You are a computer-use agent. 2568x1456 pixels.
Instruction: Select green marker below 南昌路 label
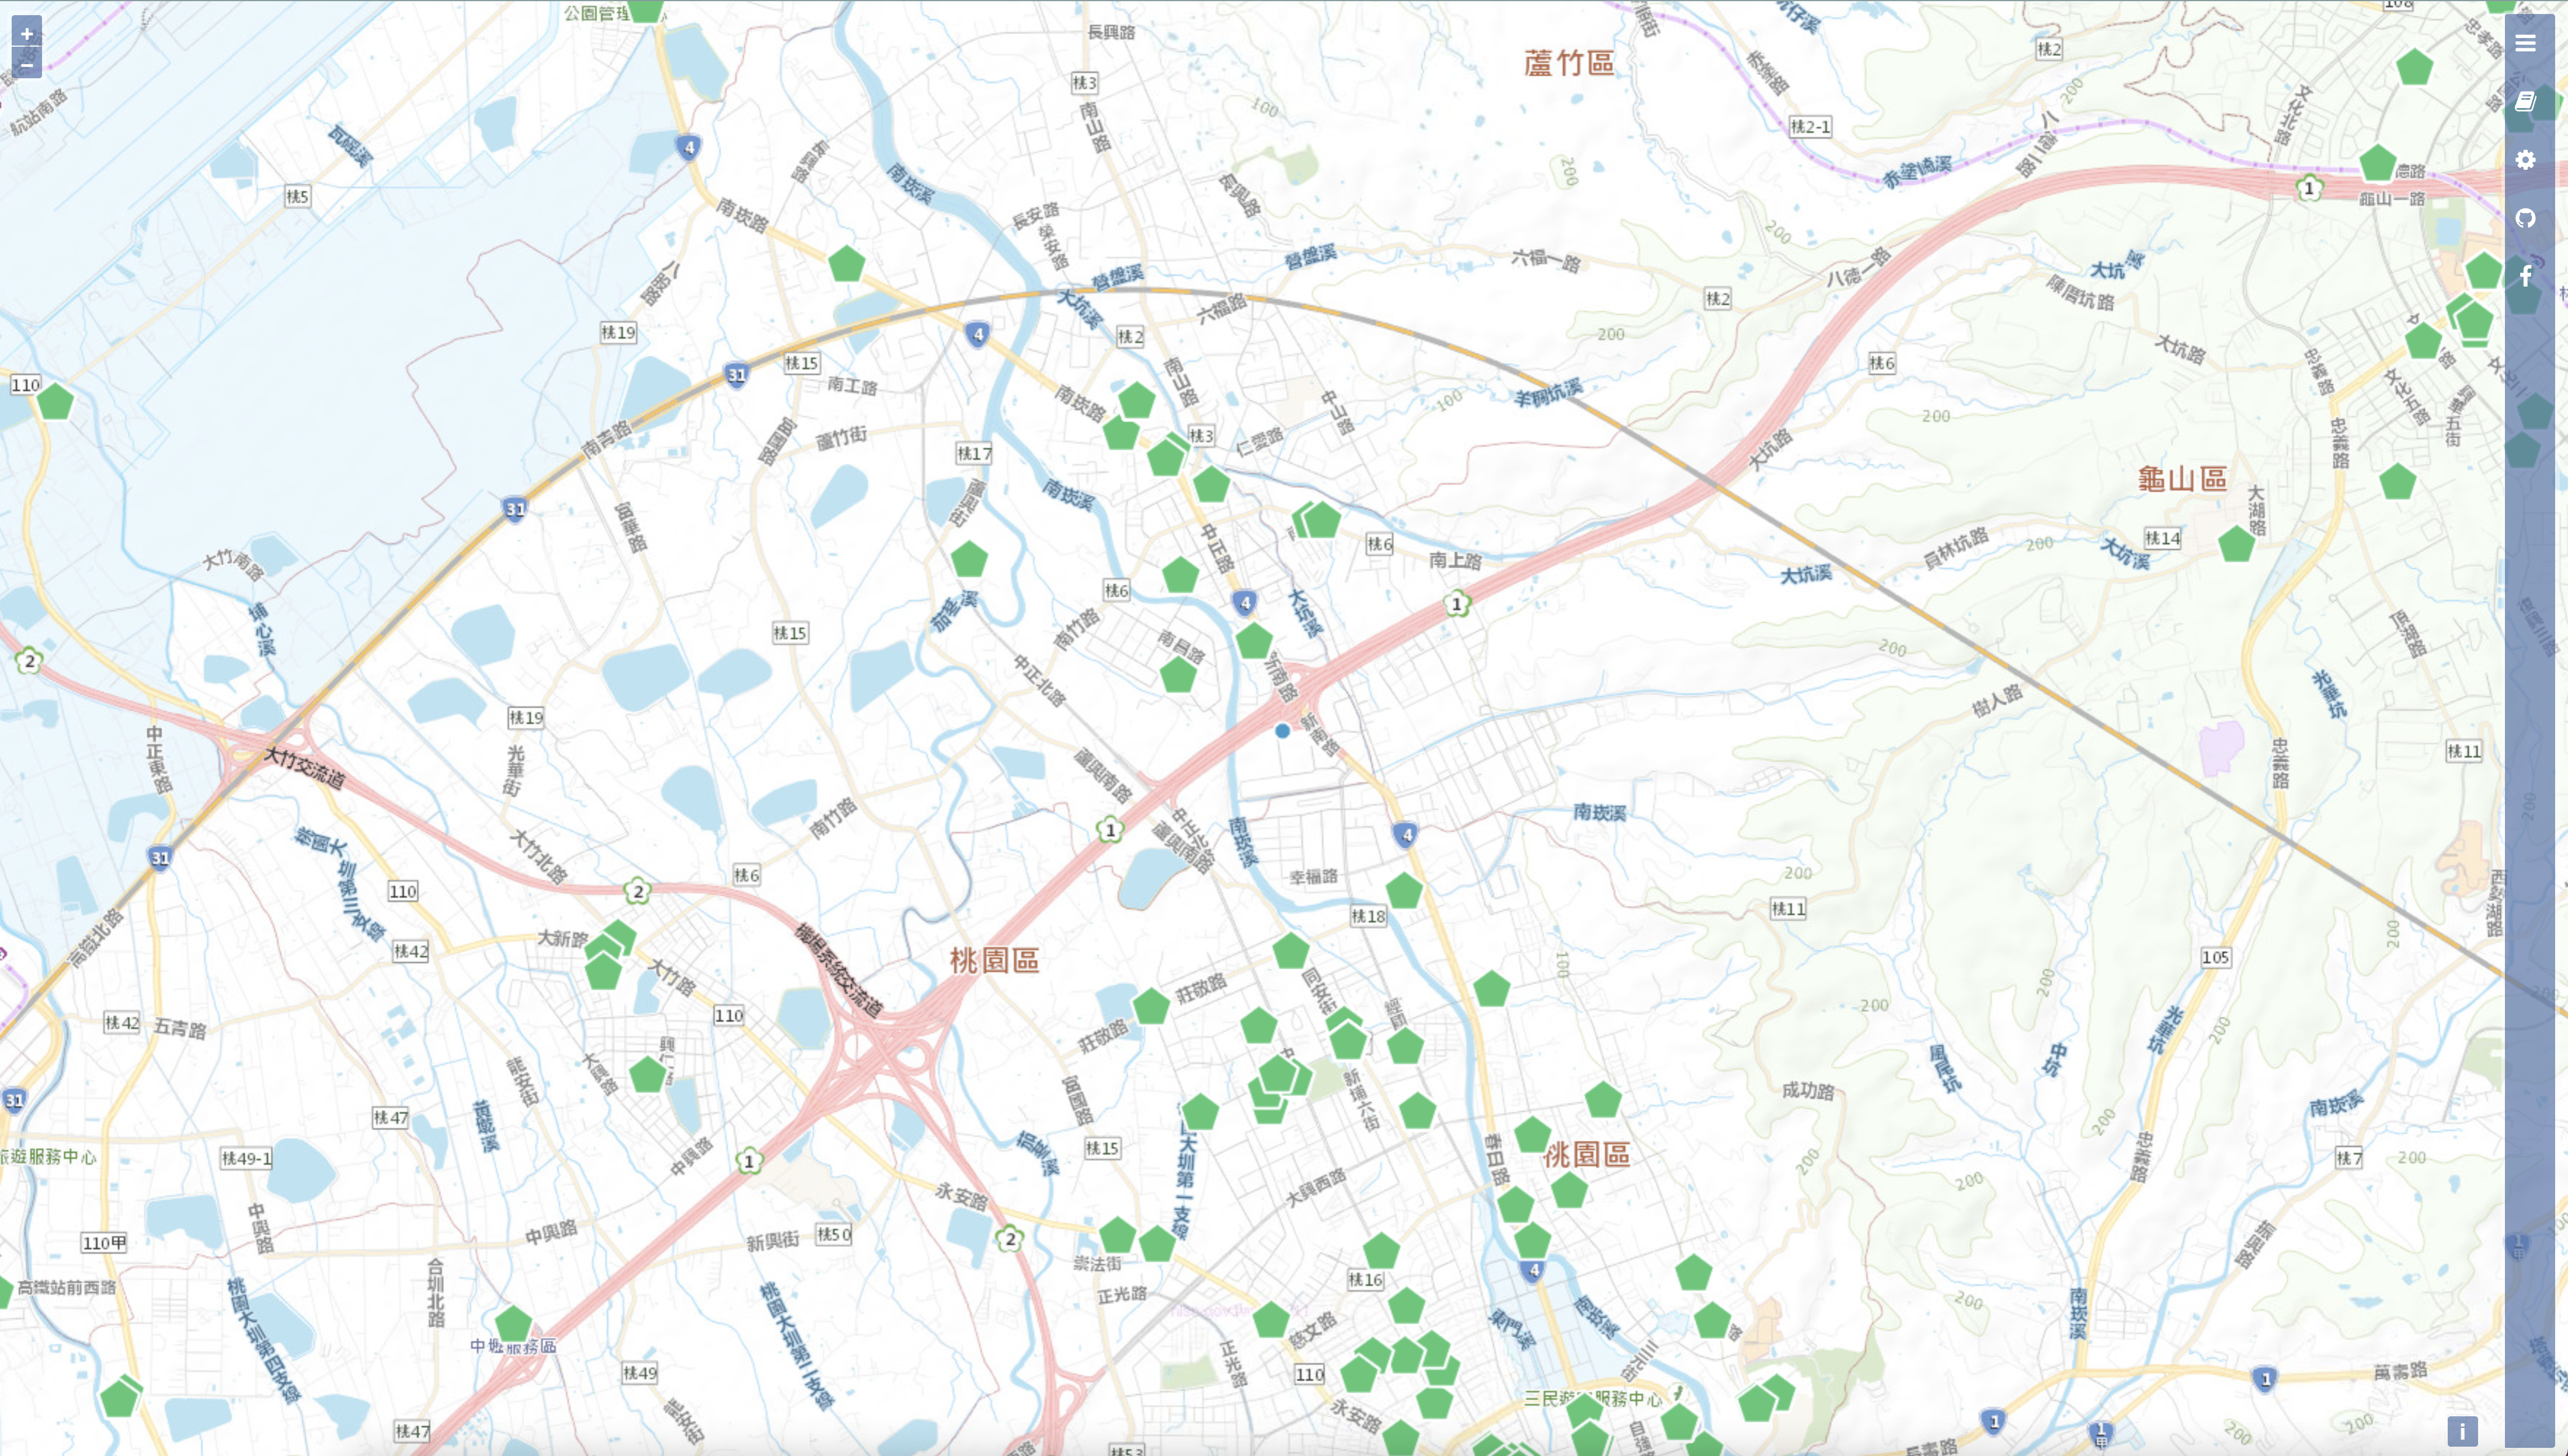point(1178,676)
